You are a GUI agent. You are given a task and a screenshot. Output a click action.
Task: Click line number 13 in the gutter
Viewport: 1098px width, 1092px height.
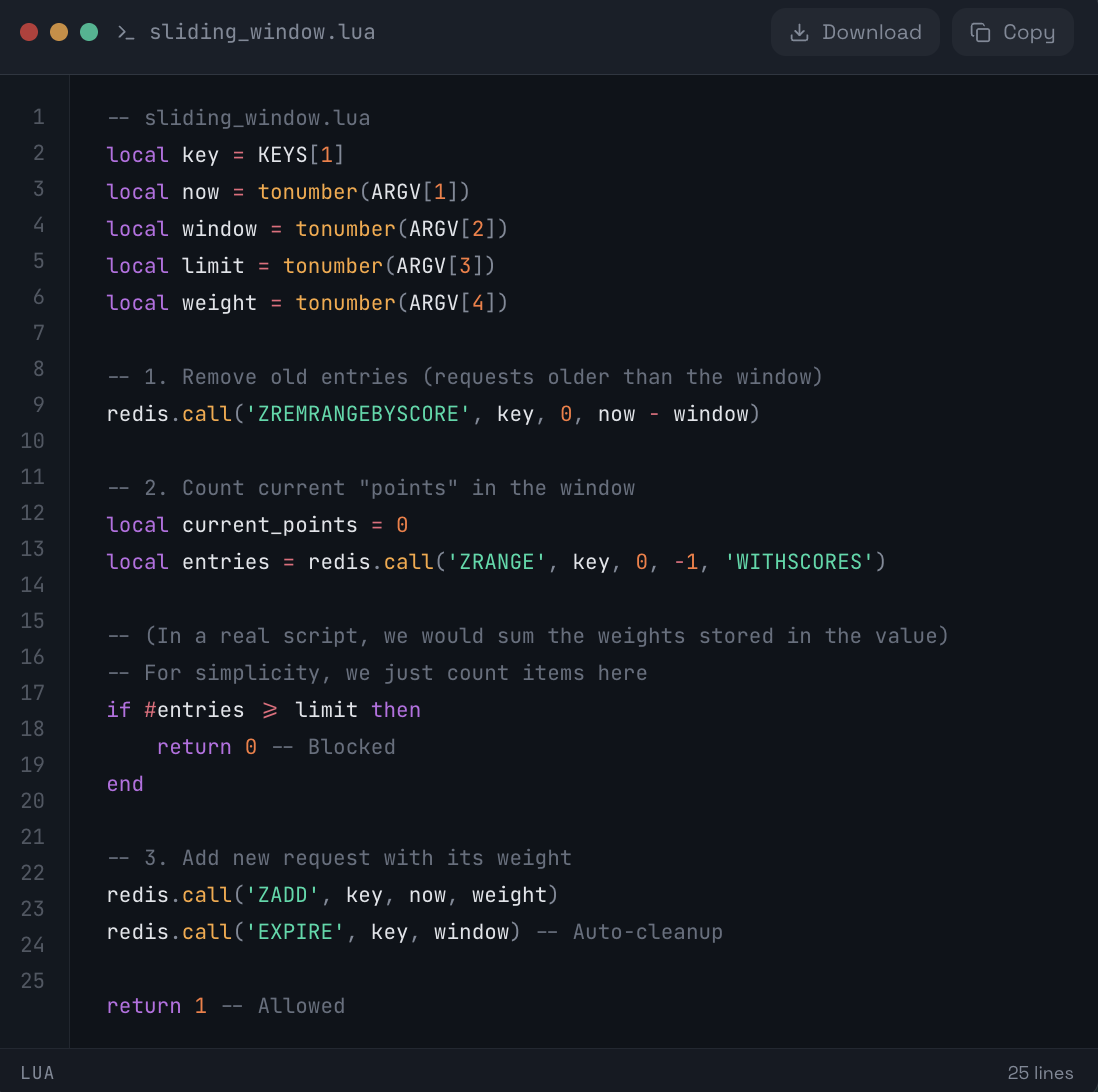coord(33,549)
